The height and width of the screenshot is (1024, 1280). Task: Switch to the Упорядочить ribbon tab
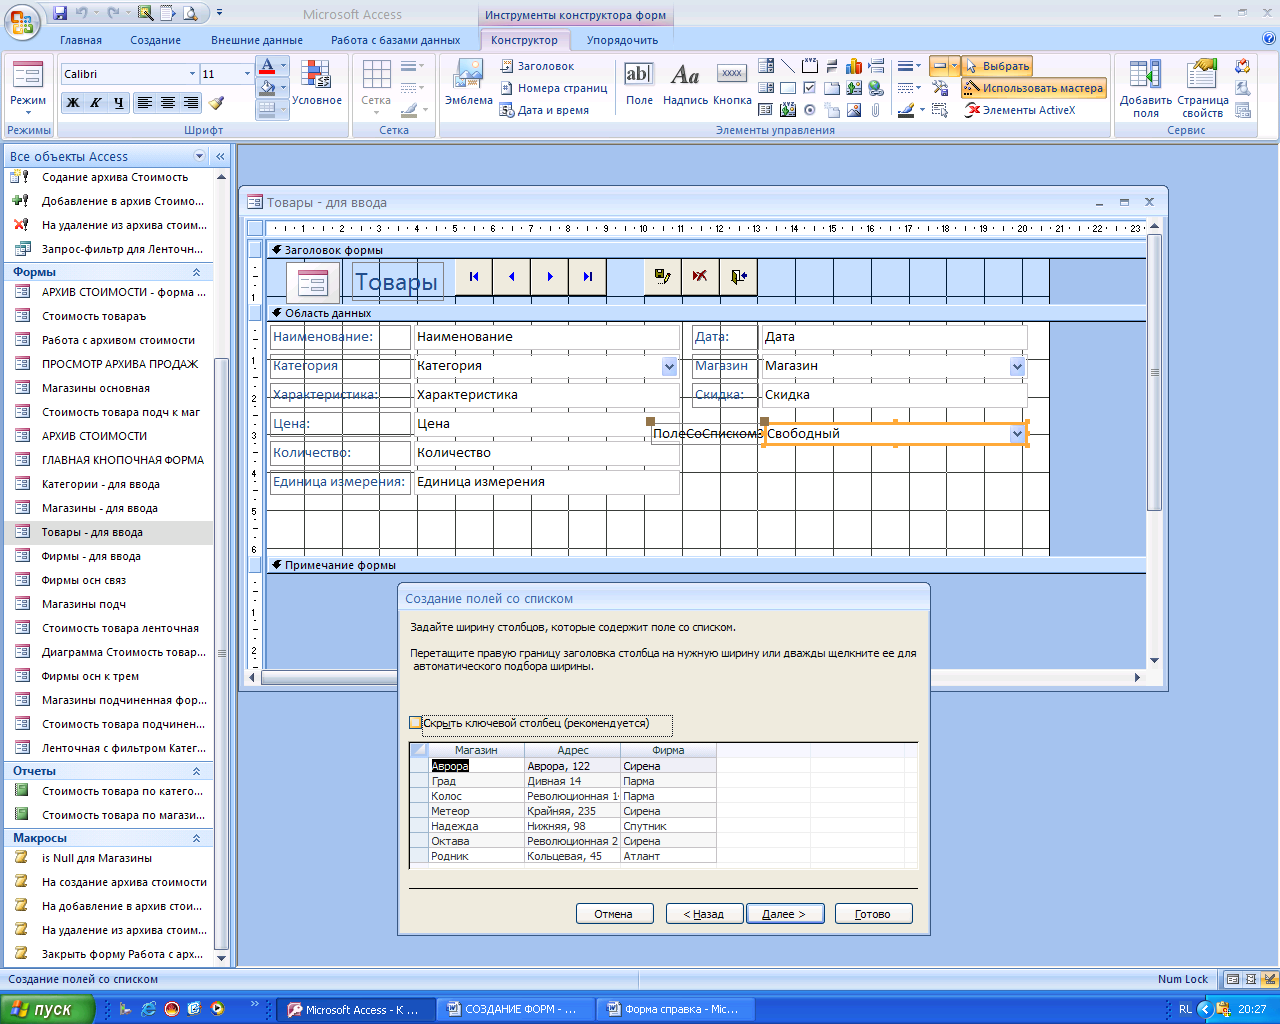coord(622,40)
